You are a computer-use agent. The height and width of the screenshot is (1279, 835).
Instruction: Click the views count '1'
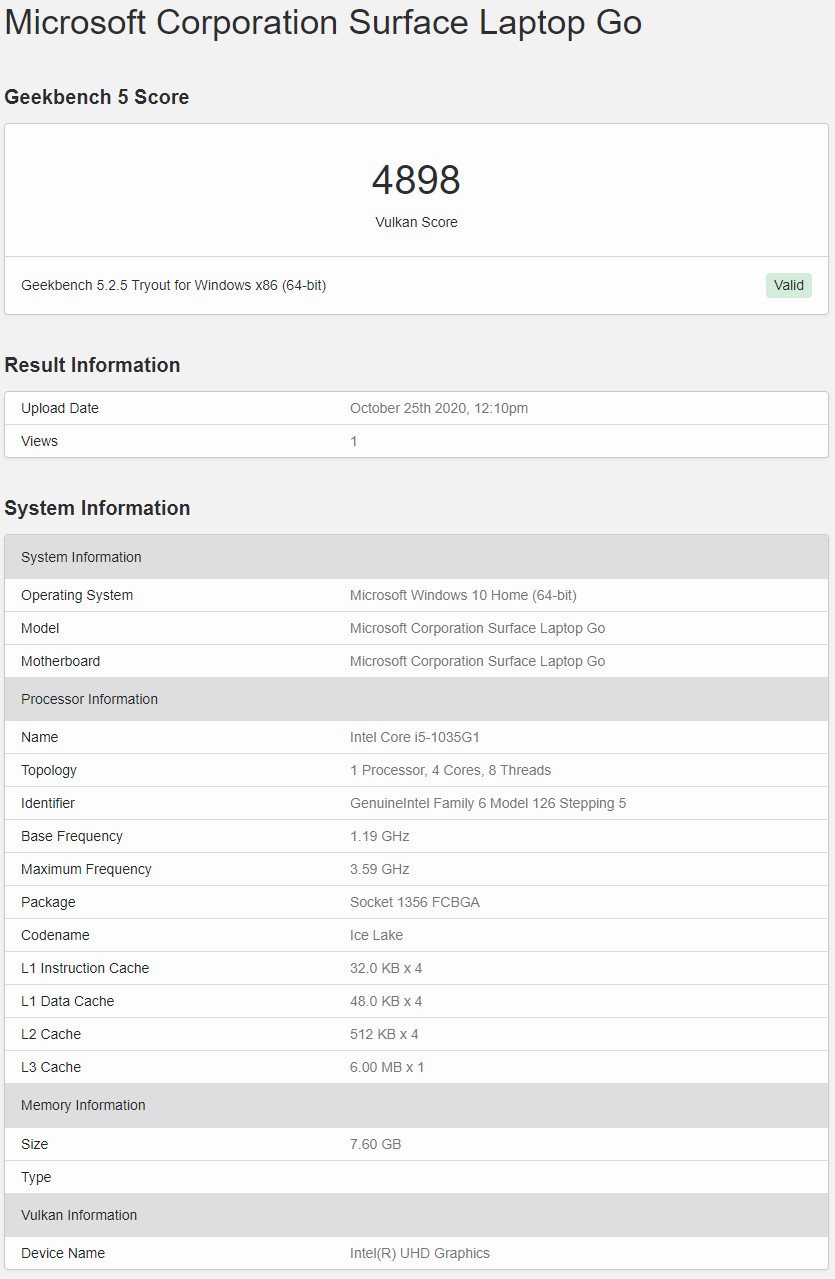(354, 441)
